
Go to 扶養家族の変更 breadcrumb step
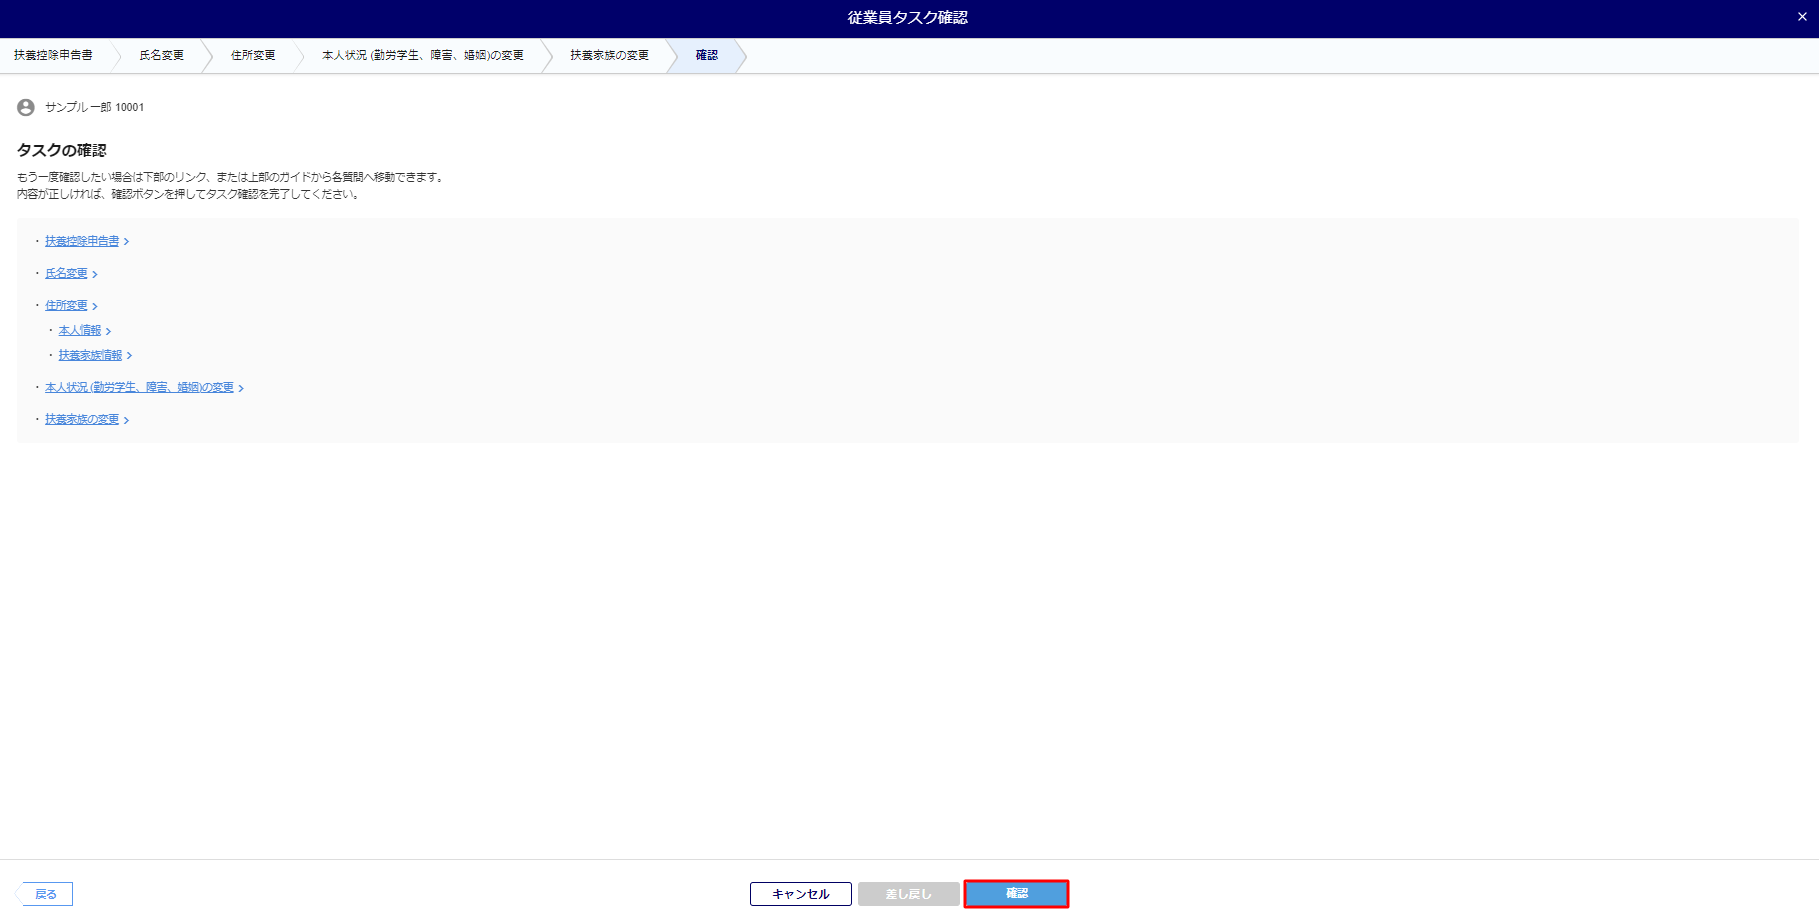point(610,55)
